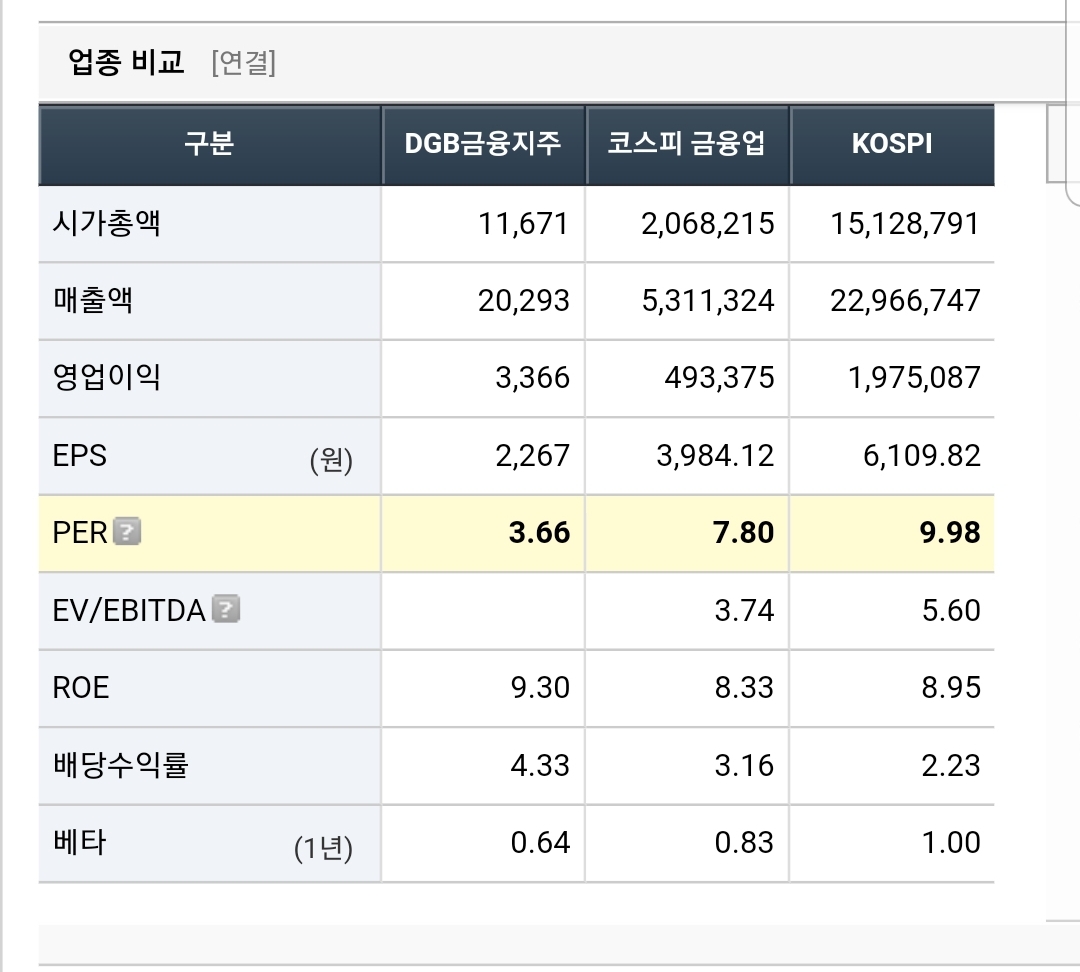1080x972 pixels.
Task: Click KOSPI 매출액 value 22,966,747
Action: pyautogui.click(x=904, y=301)
